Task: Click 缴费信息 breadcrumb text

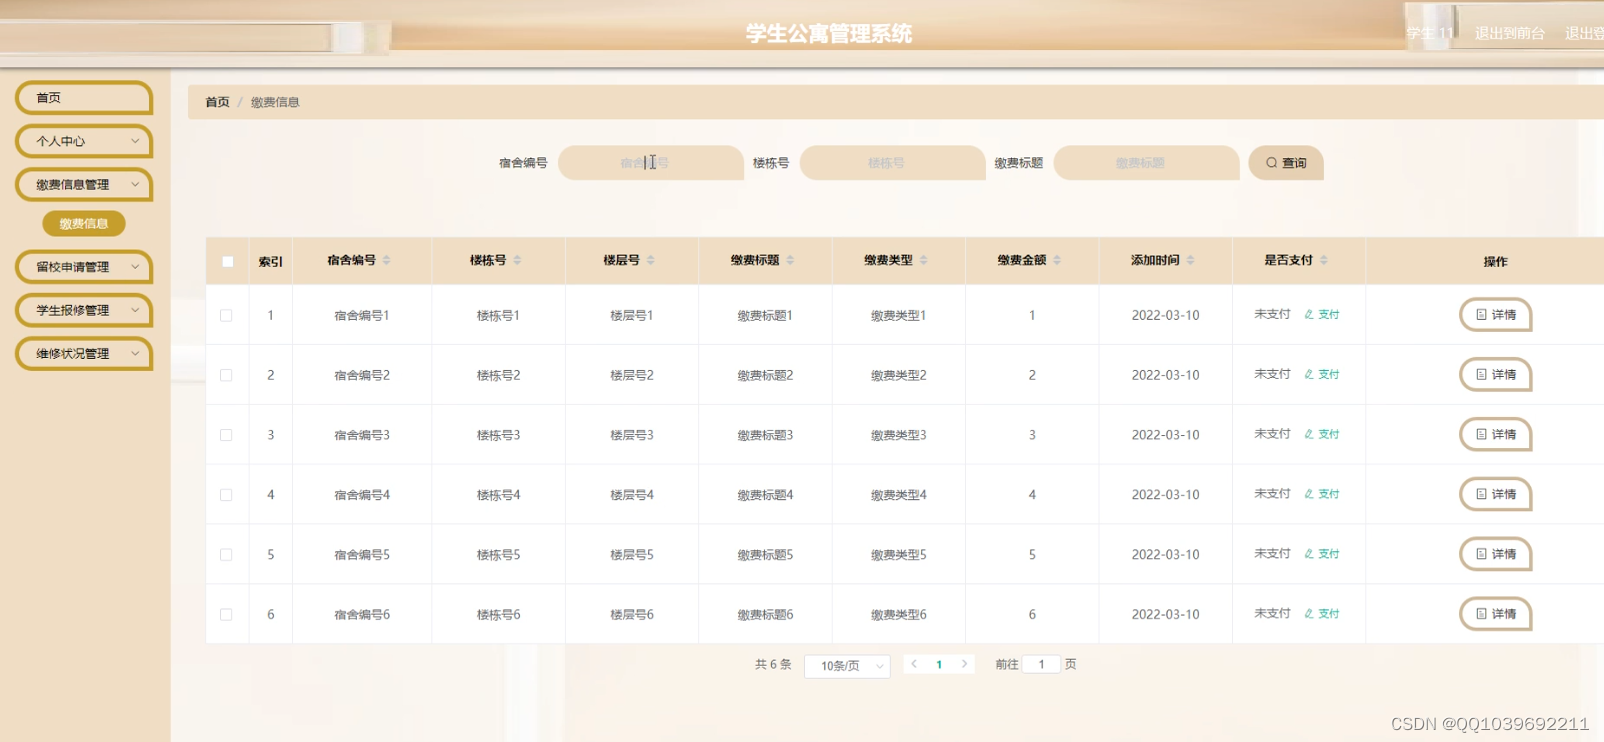Action: [275, 102]
